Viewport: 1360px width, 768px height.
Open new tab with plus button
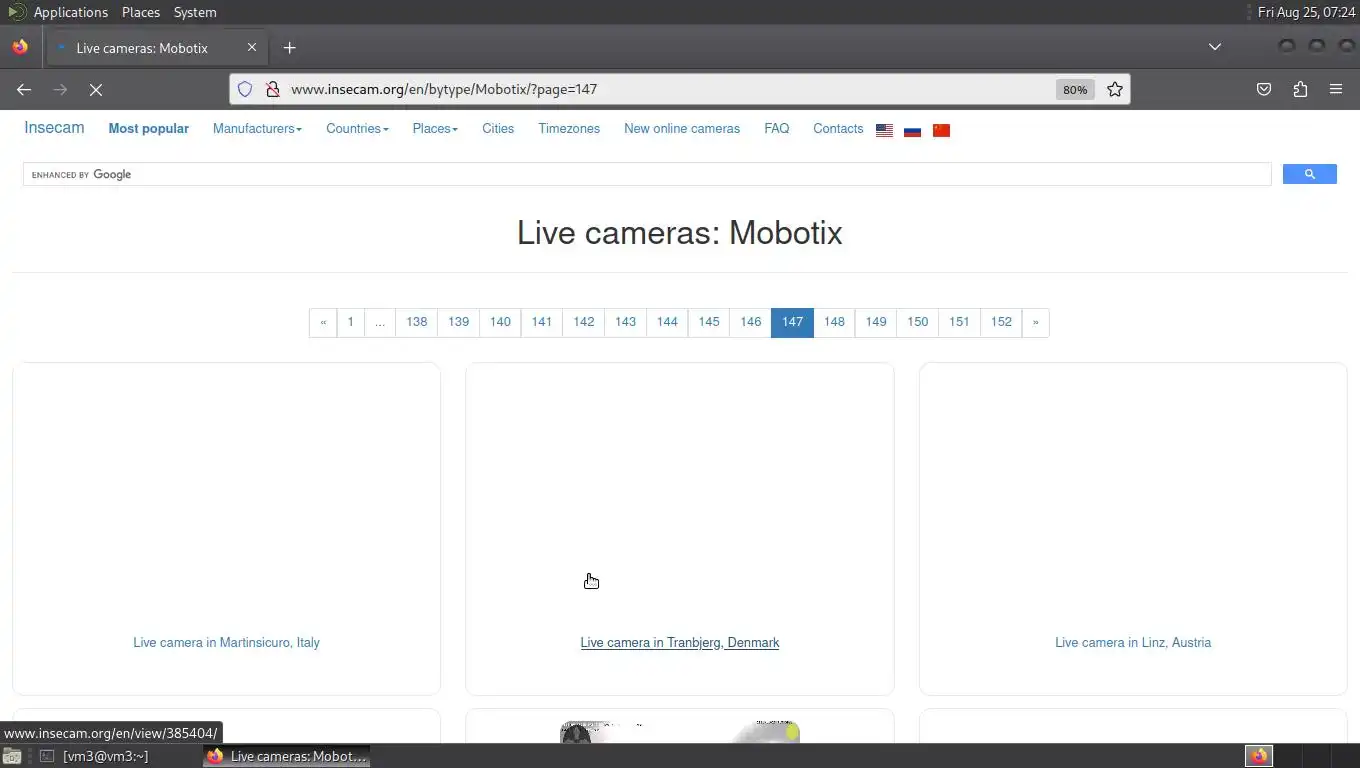289,47
